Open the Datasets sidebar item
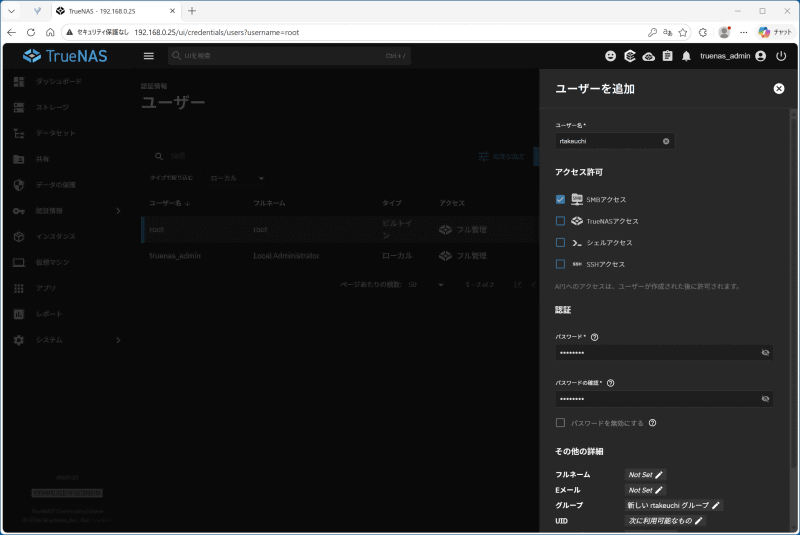The width and height of the screenshot is (800, 535). (56, 133)
